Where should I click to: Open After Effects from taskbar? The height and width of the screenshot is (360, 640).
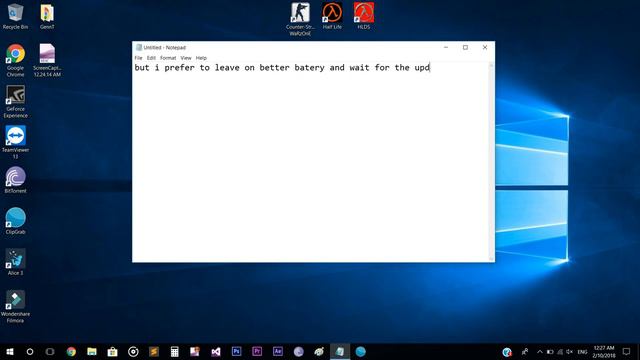click(x=278, y=351)
